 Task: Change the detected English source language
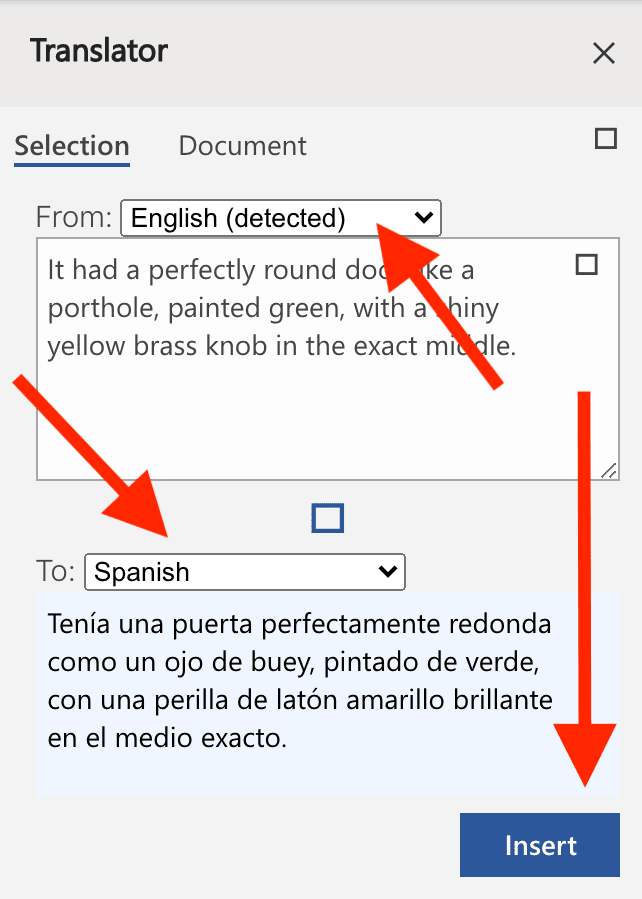point(280,218)
